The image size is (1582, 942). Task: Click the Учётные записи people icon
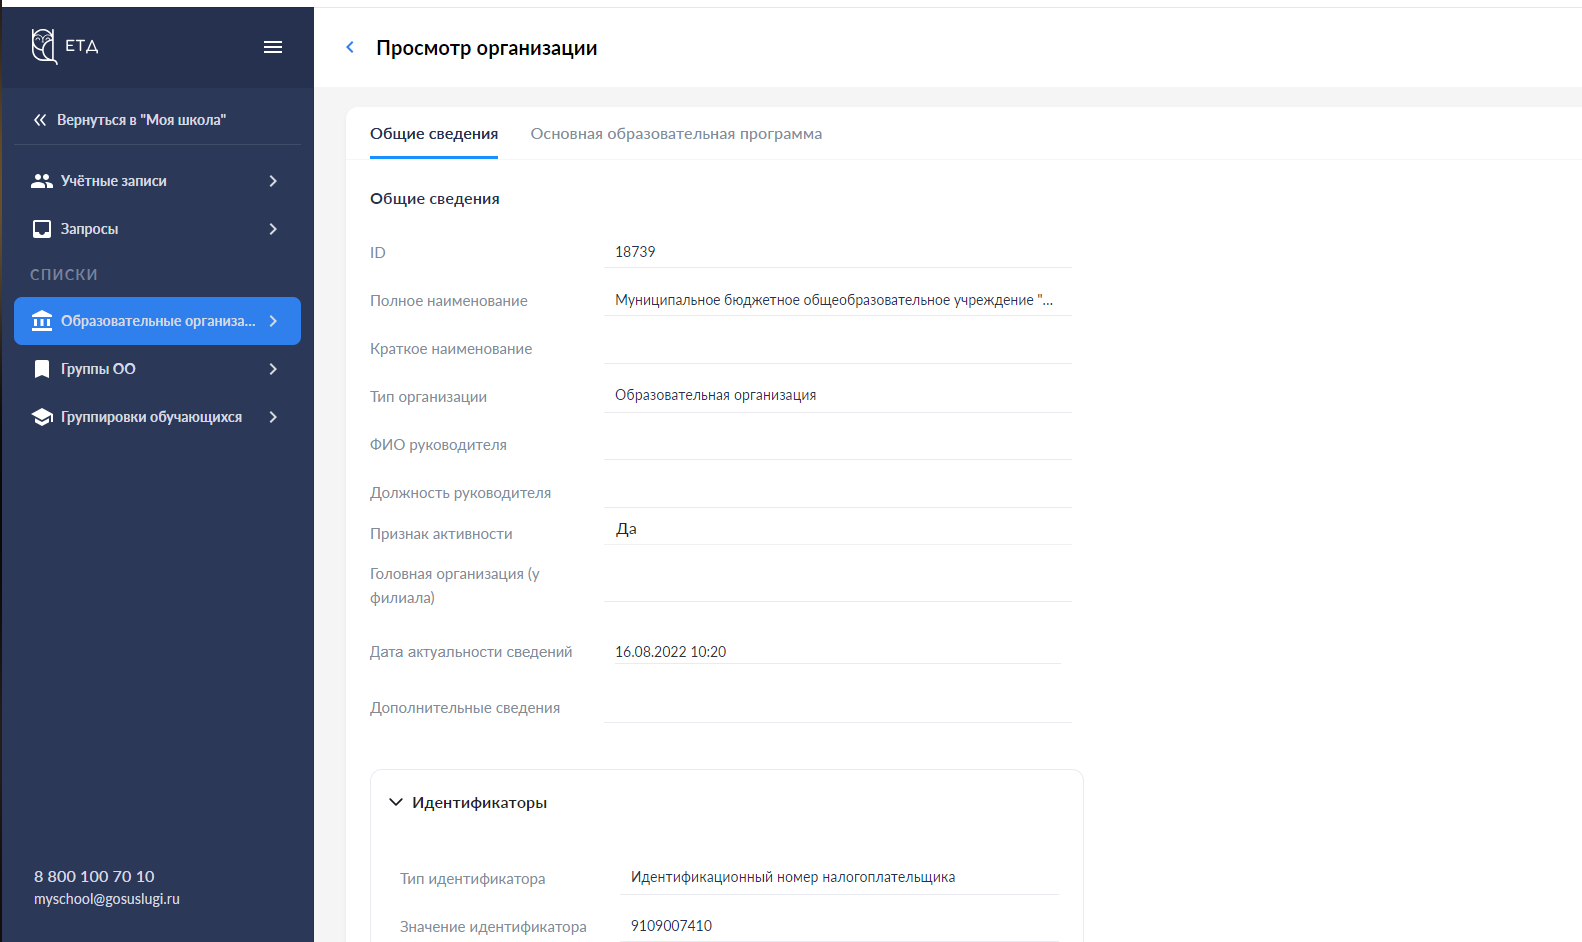pos(42,181)
